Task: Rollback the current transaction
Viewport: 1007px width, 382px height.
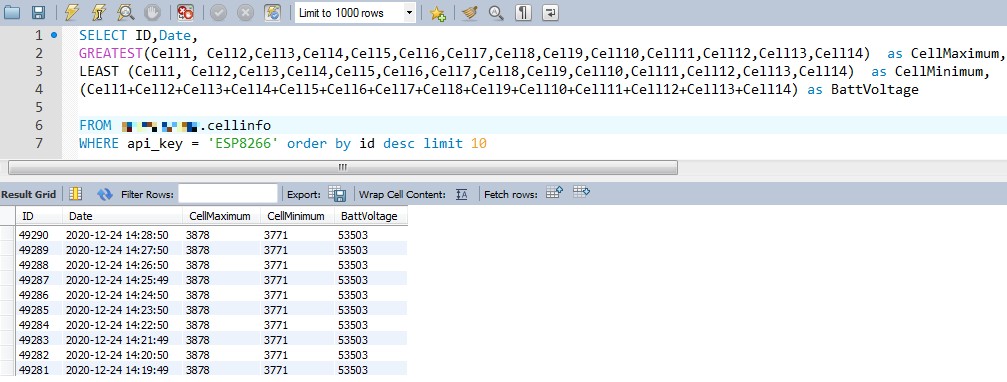Action: point(245,13)
